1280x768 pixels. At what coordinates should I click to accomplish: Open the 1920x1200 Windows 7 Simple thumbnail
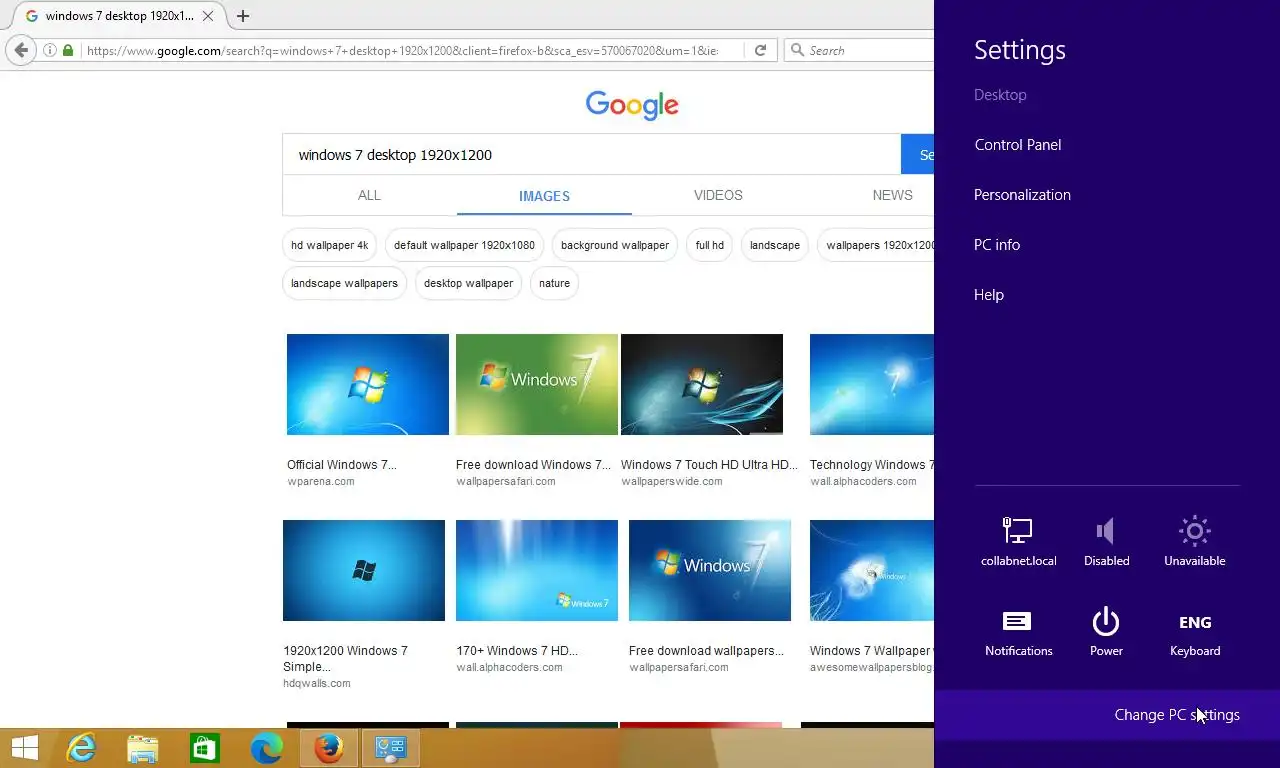tap(364, 570)
